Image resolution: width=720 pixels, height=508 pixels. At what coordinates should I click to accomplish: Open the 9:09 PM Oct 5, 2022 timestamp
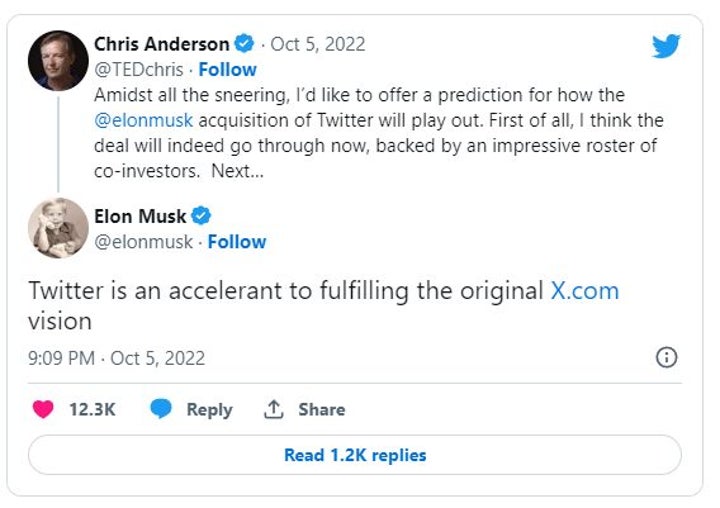[x=116, y=357]
